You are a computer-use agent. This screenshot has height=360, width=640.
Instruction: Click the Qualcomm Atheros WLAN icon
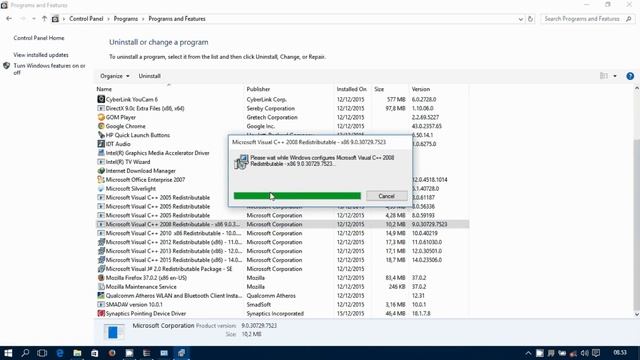(101, 296)
